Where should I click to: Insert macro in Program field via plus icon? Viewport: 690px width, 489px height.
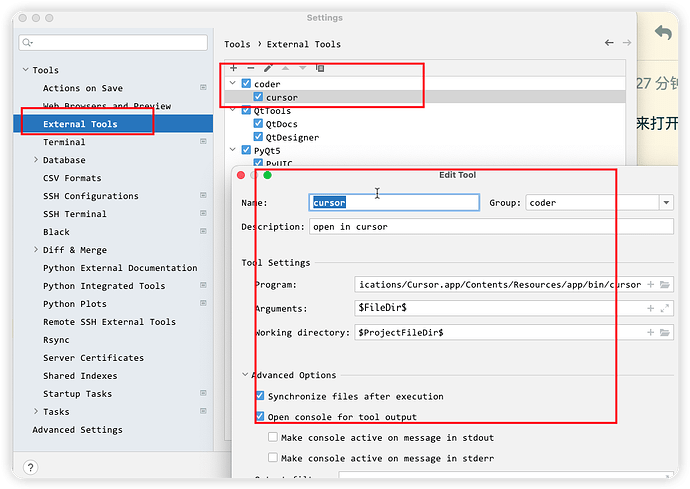(x=650, y=285)
